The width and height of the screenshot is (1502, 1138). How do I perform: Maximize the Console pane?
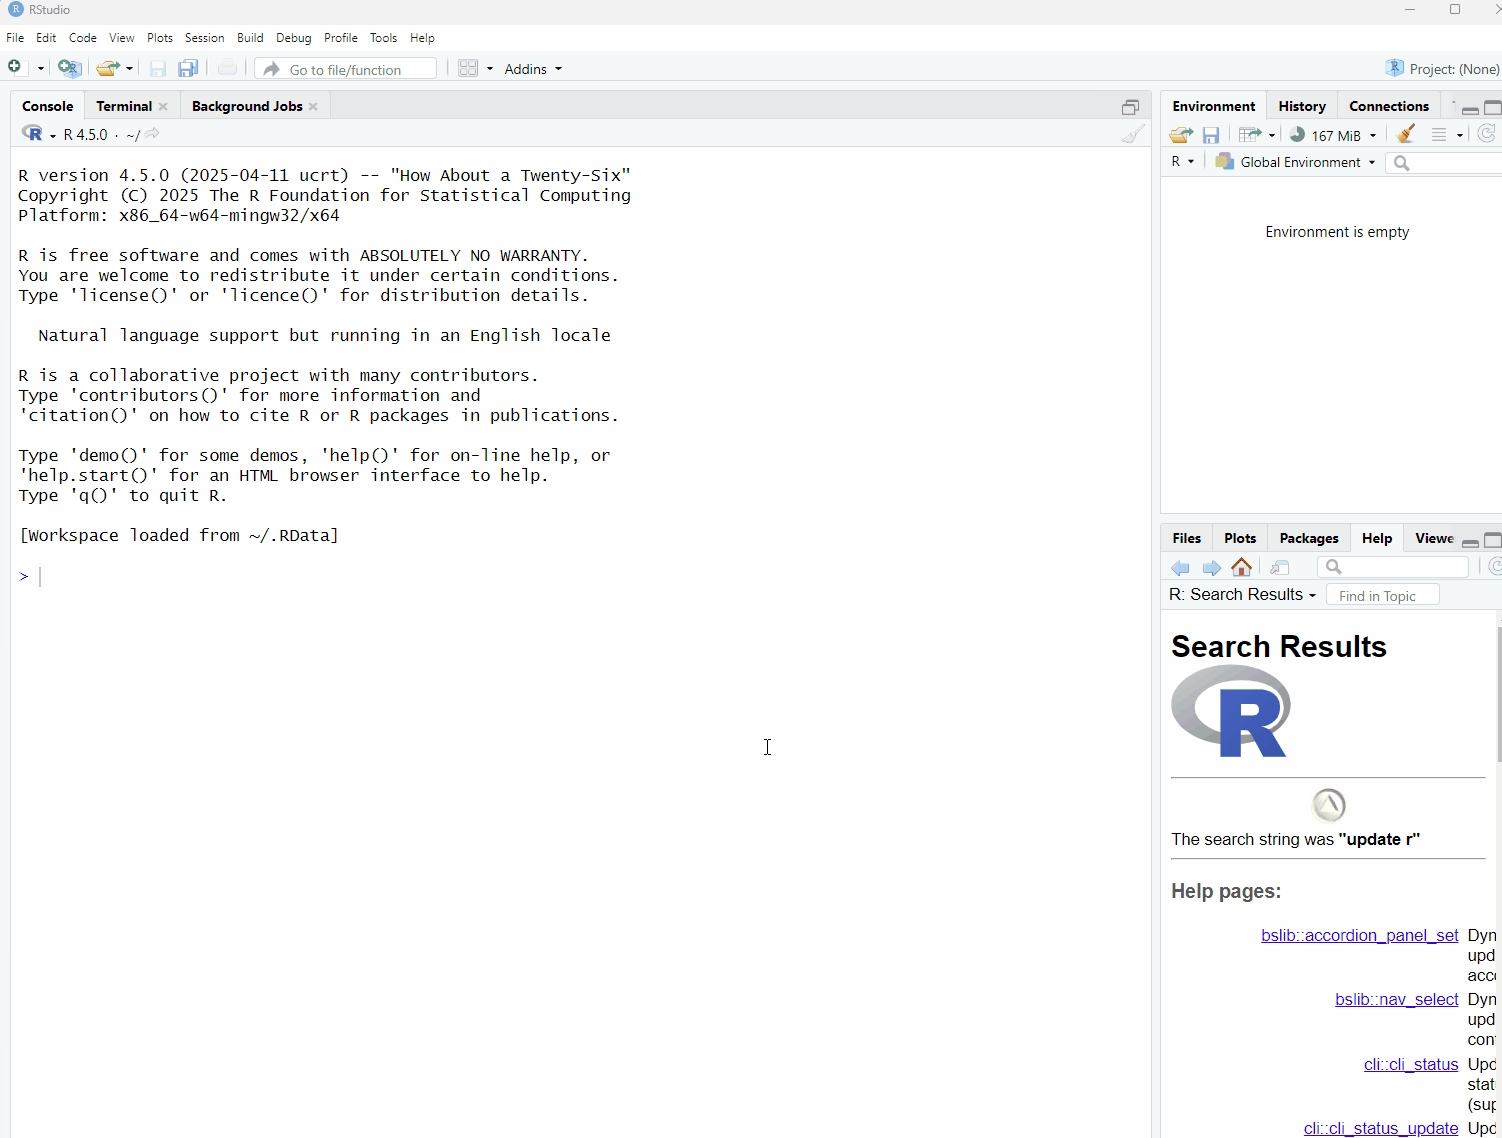pyautogui.click(x=1130, y=107)
